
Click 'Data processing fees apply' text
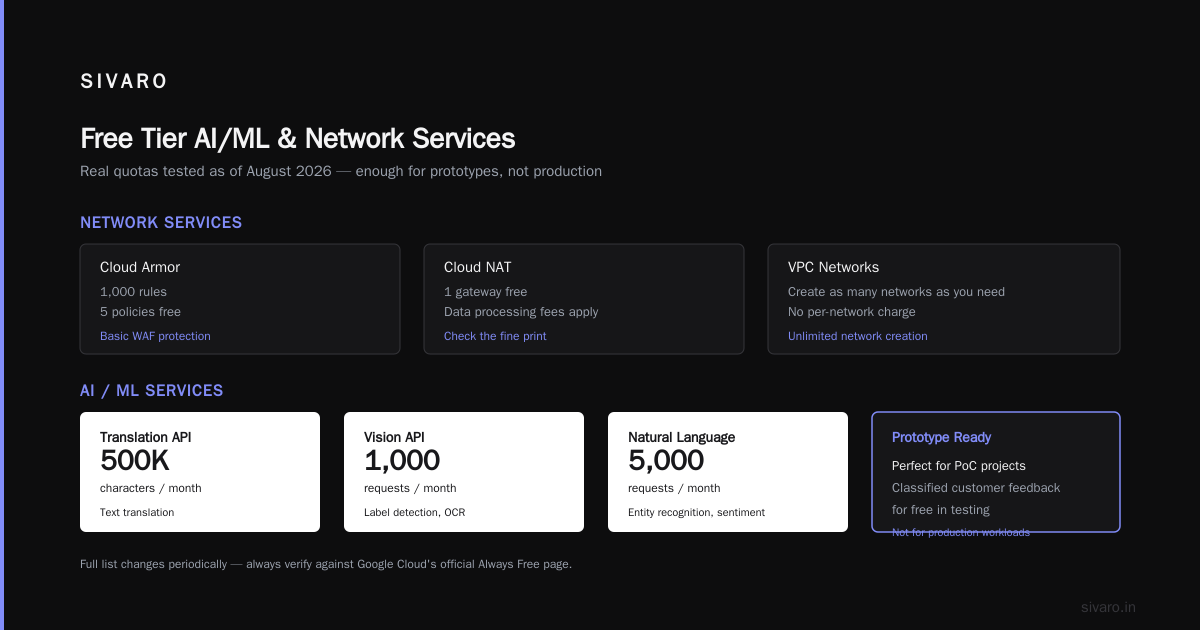521,312
